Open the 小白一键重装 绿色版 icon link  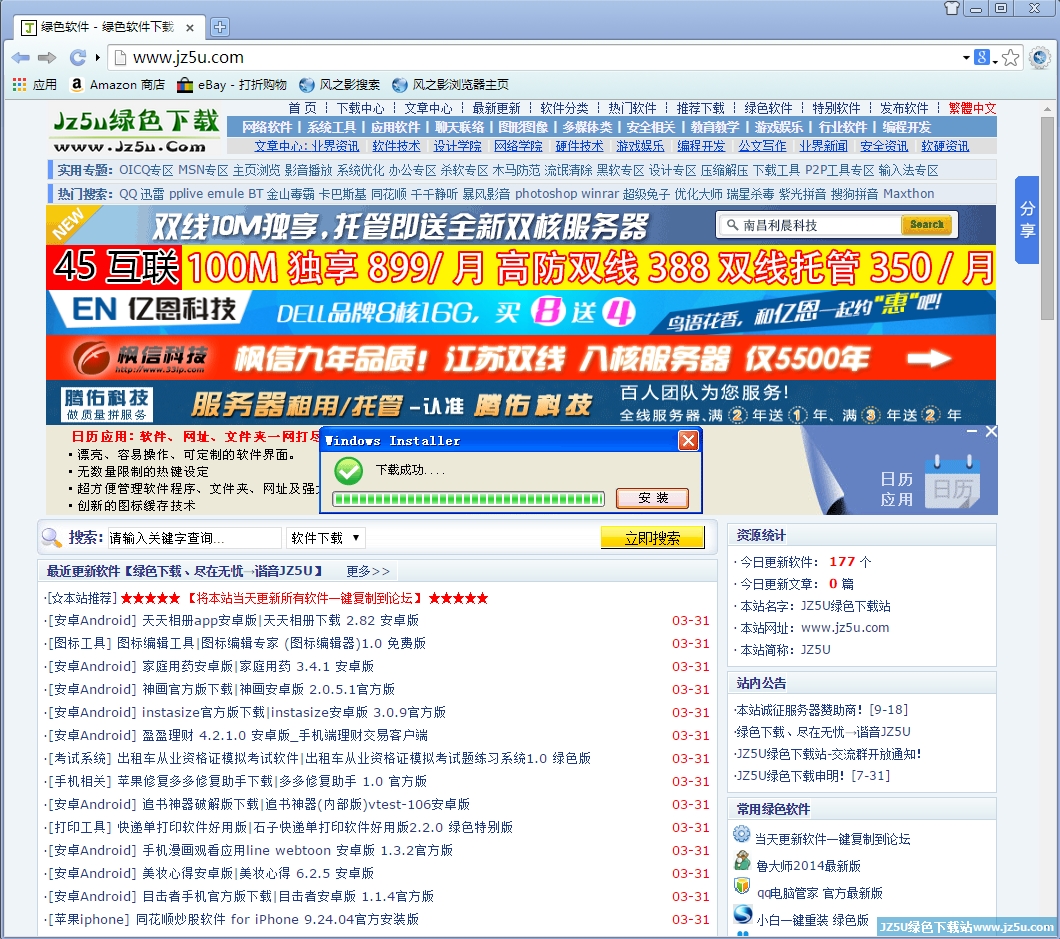[x=742, y=915]
